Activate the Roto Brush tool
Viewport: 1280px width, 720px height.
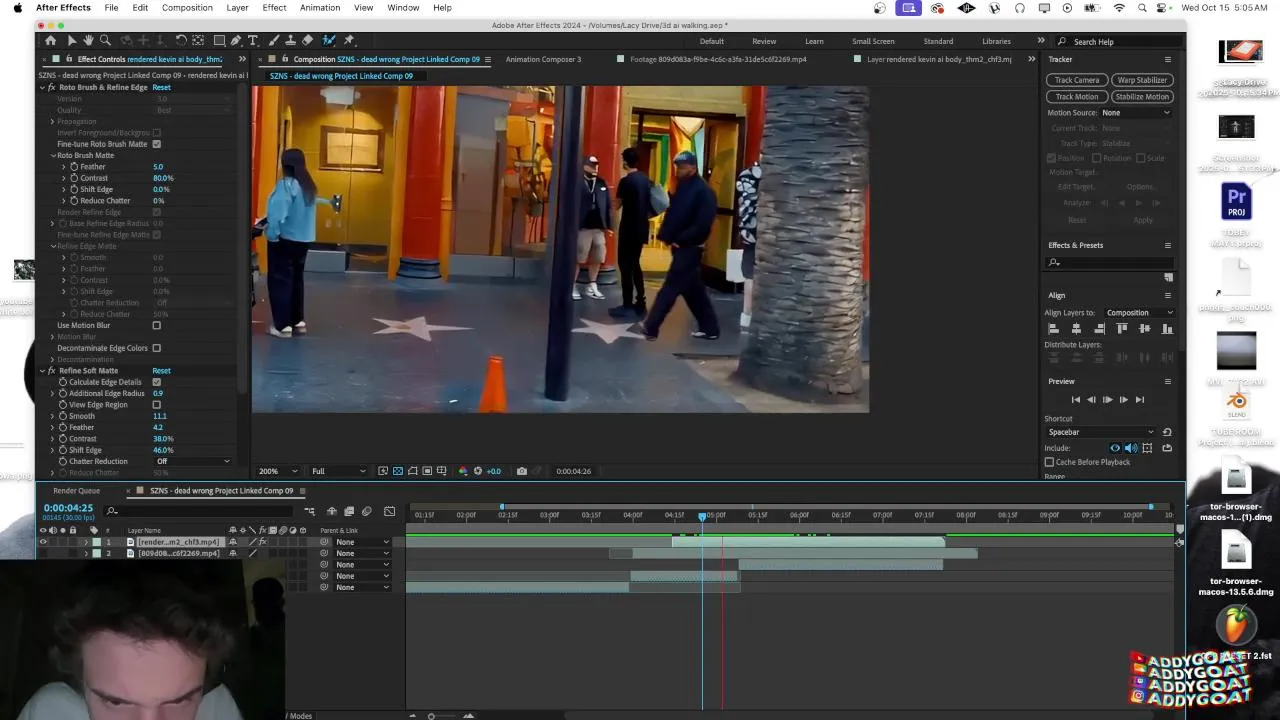pyautogui.click(x=327, y=41)
